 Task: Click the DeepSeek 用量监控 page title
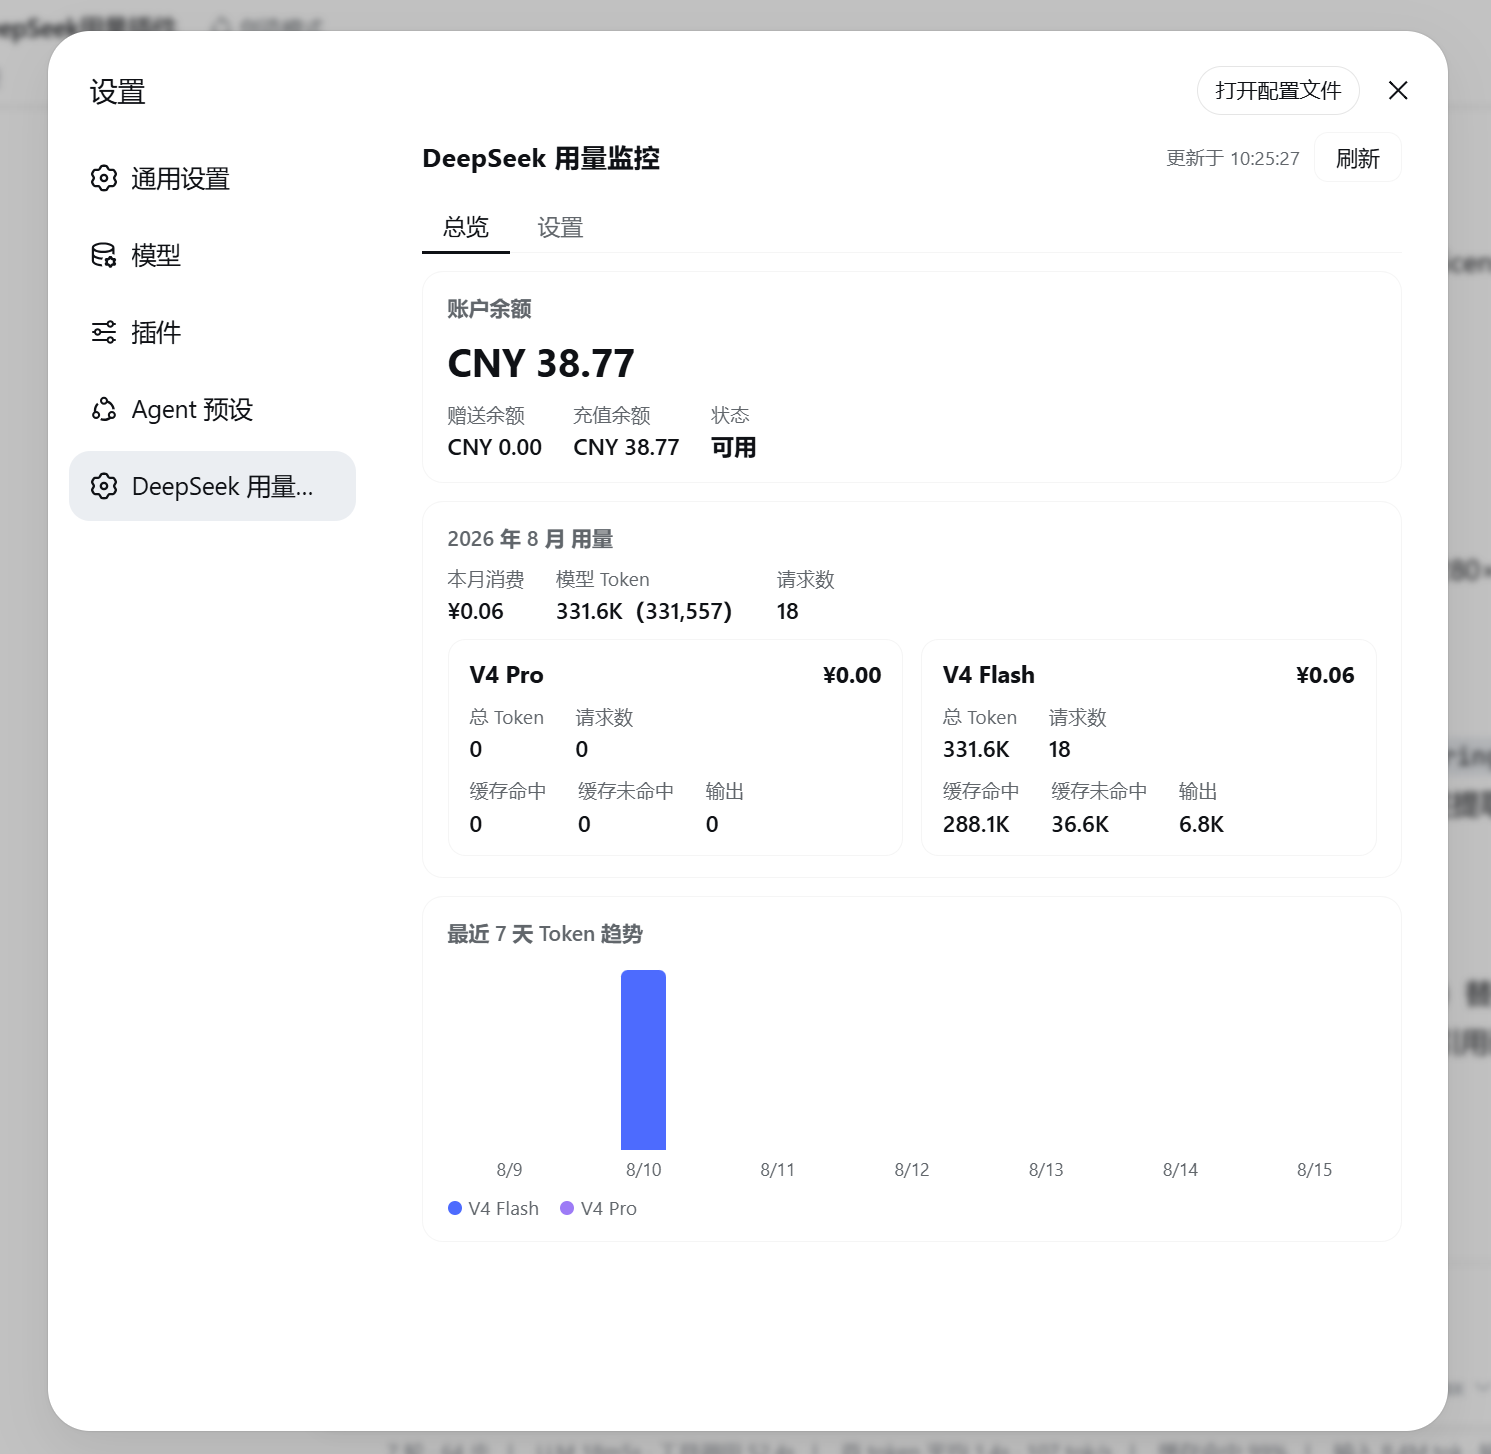click(x=541, y=158)
